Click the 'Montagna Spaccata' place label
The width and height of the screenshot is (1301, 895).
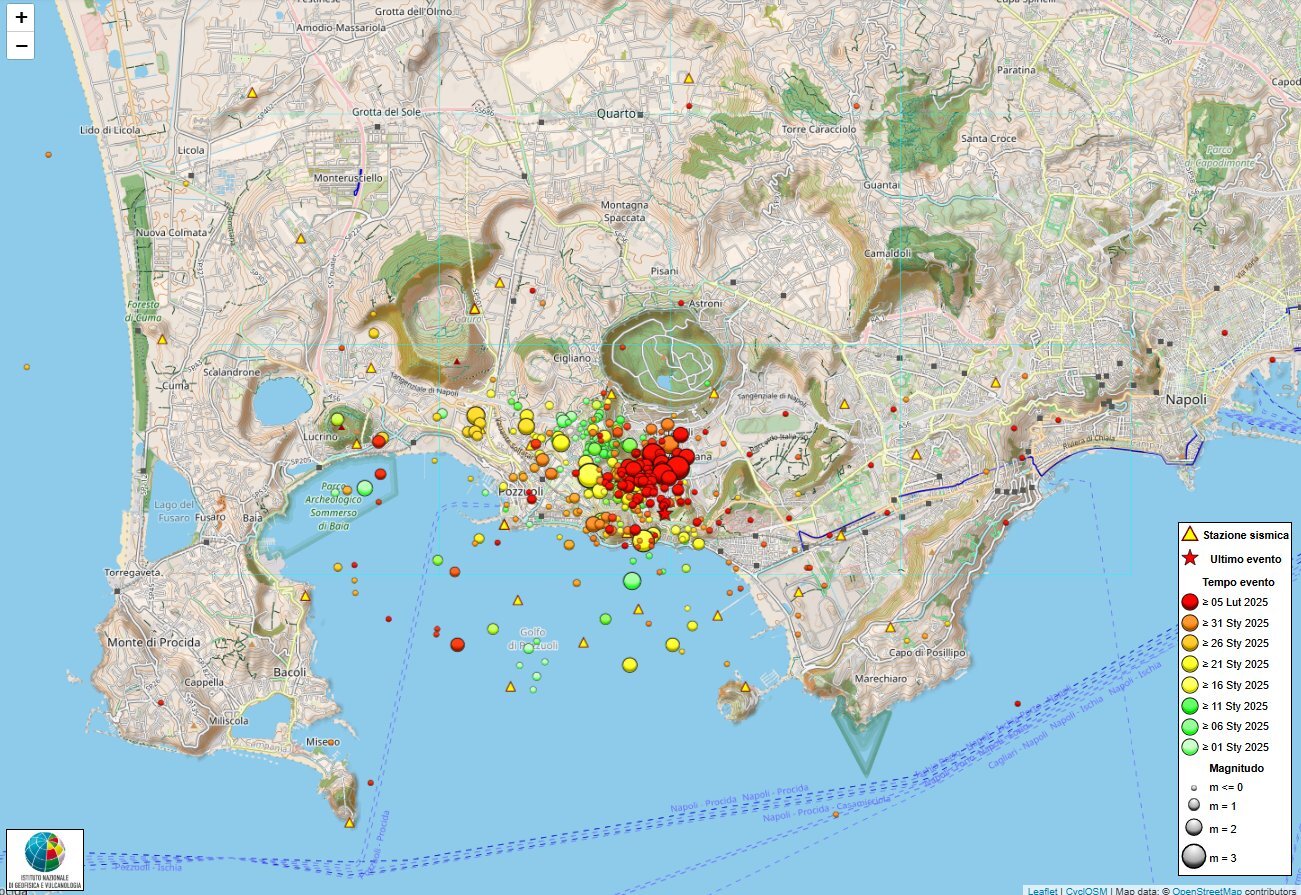pos(625,211)
